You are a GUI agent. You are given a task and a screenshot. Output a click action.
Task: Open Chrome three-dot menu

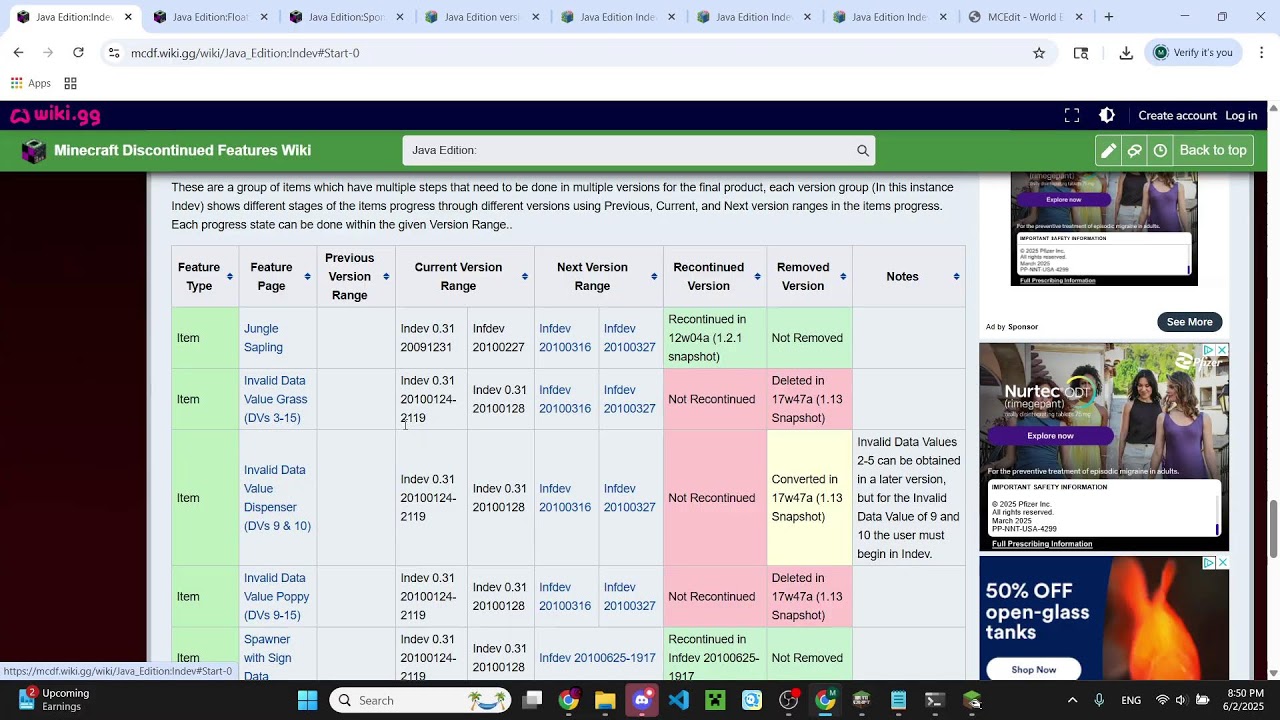[1261, 53]
